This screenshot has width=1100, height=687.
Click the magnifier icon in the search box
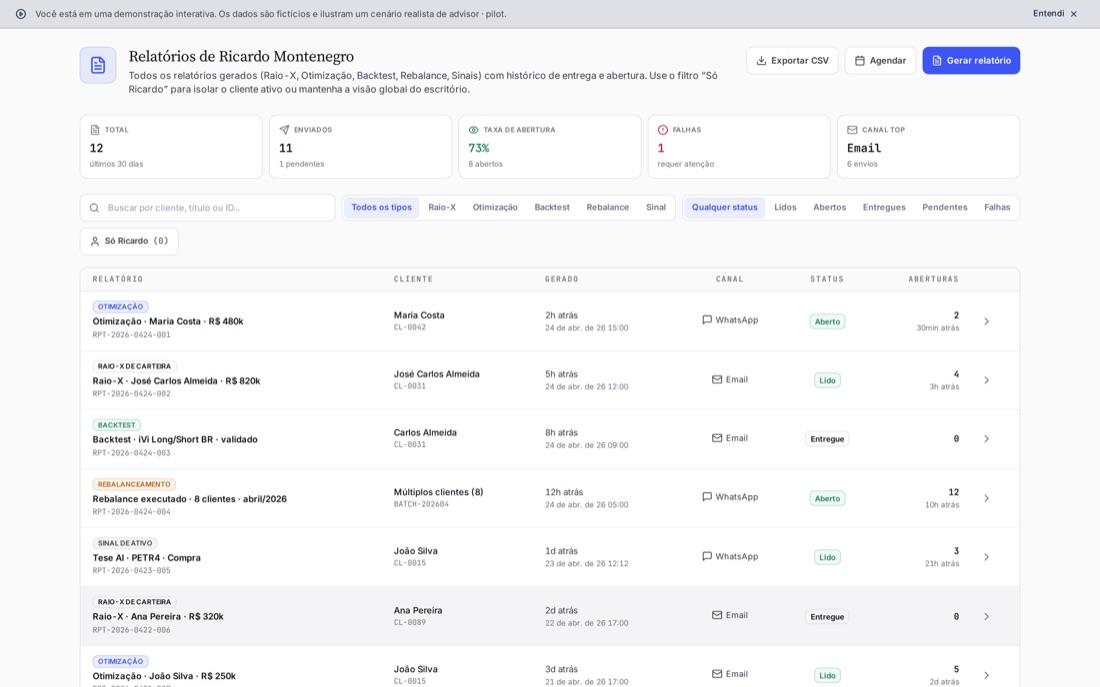click(x=94, y=208)
